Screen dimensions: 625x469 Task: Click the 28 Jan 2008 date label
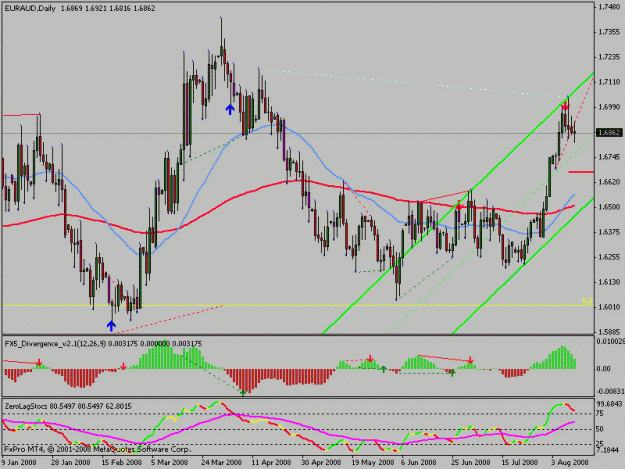(69, 463)
